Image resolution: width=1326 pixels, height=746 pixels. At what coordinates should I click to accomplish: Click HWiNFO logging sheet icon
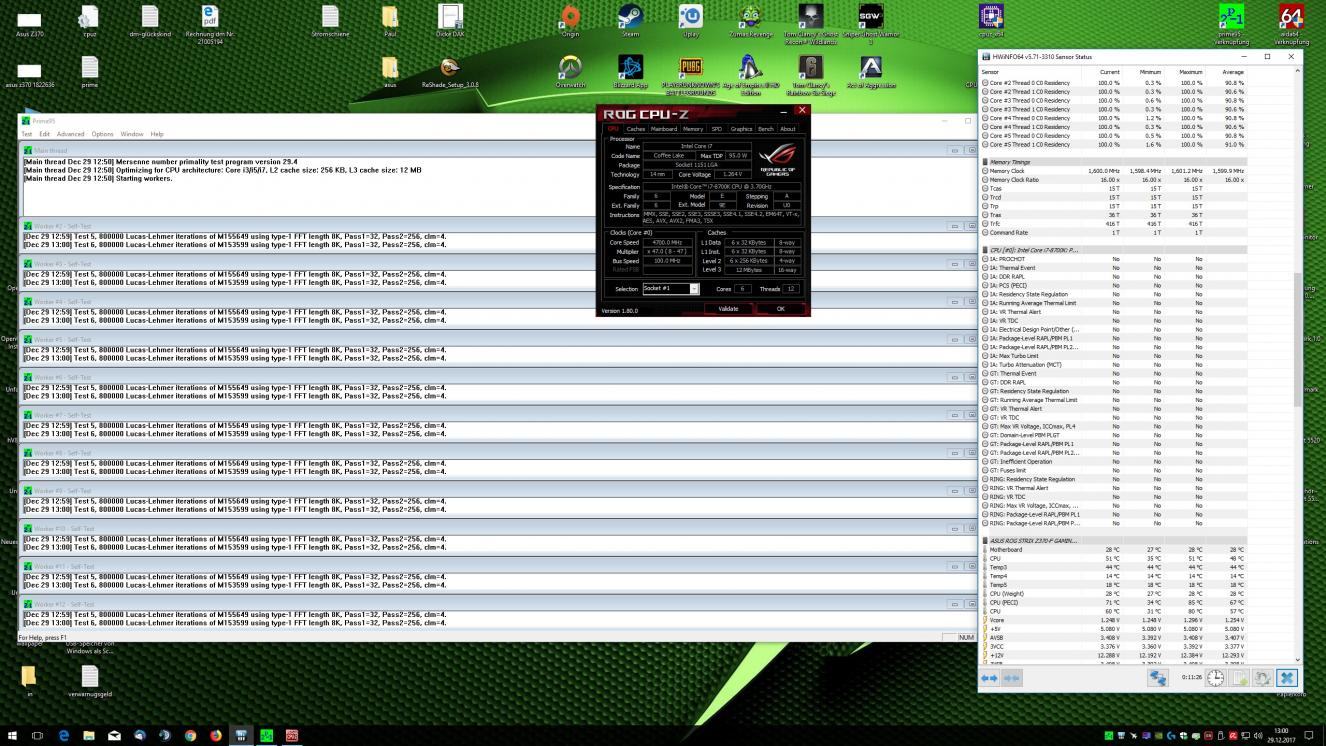[1238, 677]
